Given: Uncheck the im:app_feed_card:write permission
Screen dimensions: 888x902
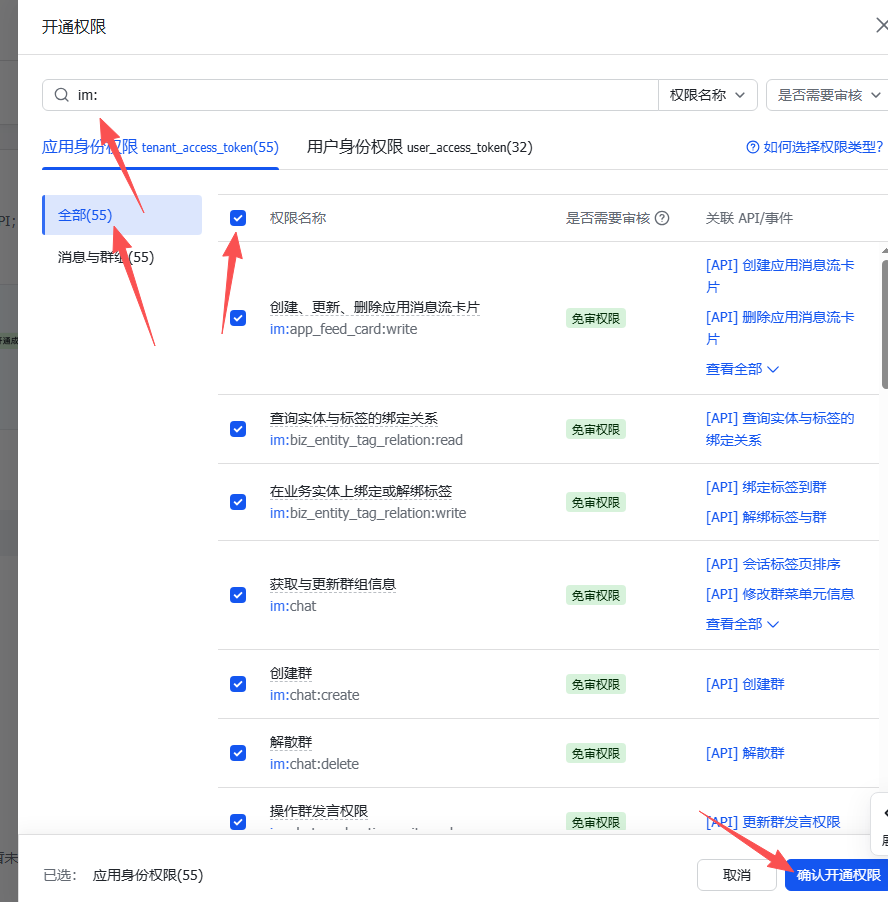Looking at the screenshot, I should click(x=238, y=318).
